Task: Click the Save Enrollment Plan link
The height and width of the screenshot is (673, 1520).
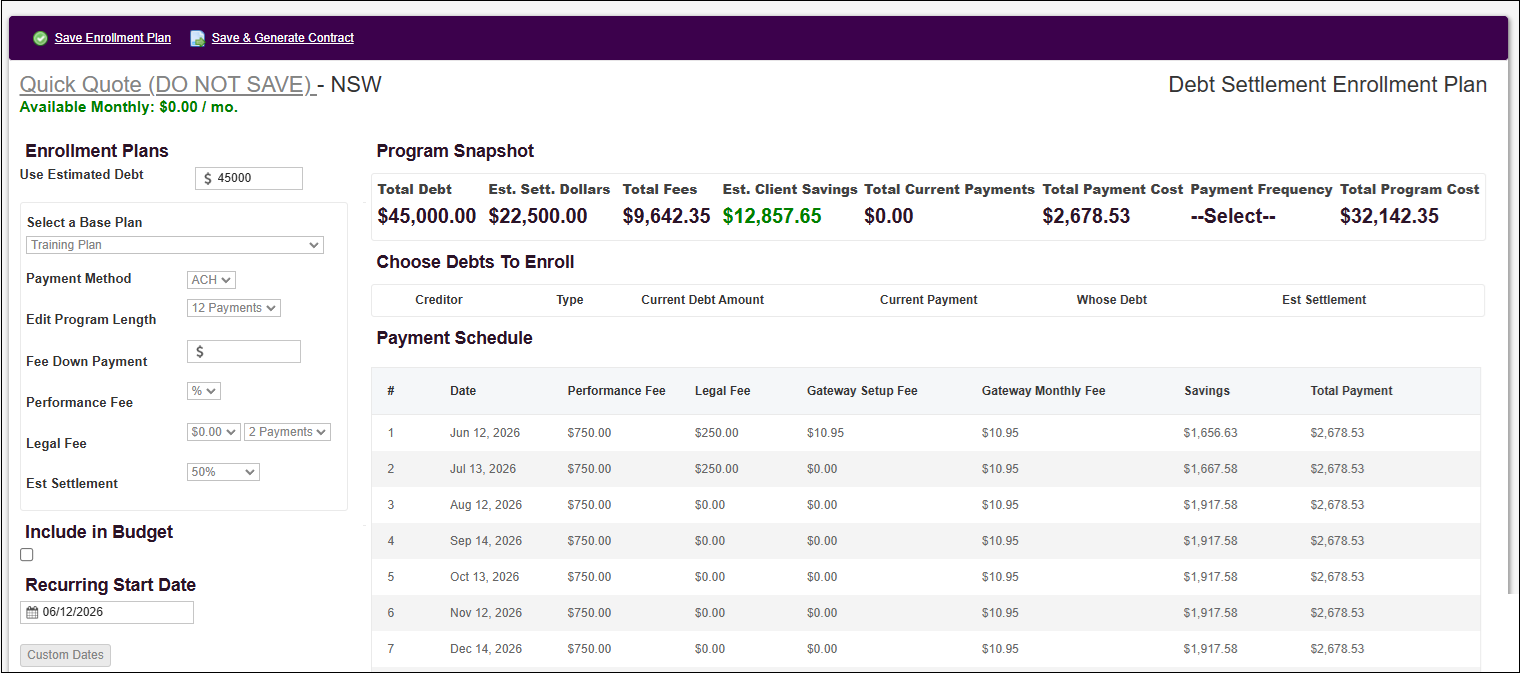Action: 113,38
